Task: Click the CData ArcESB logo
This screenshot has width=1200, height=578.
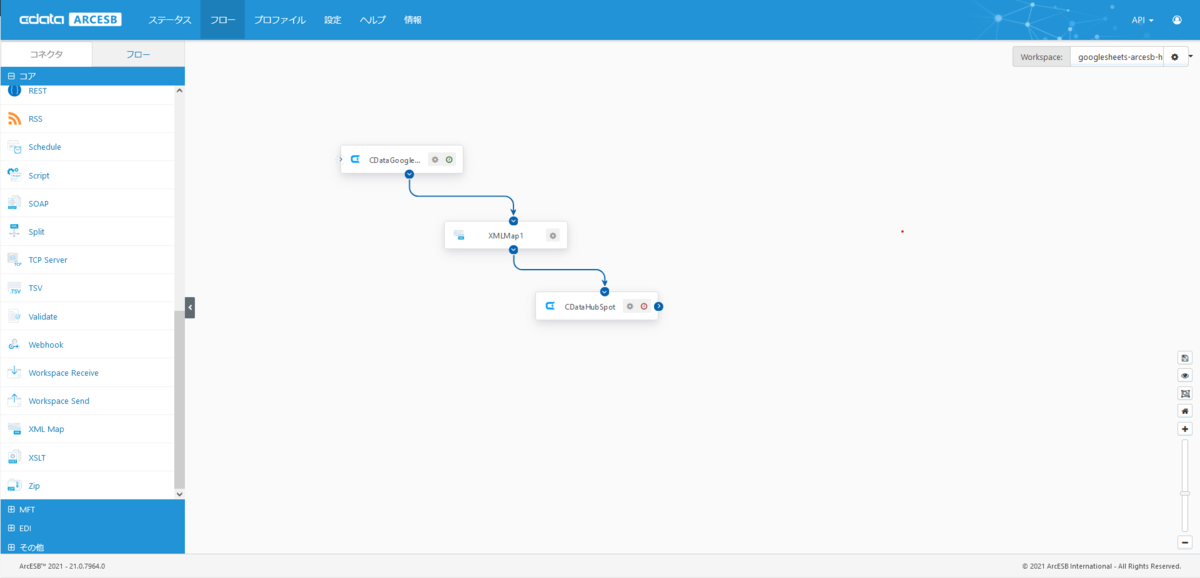Action: click(x=70, y=20)
